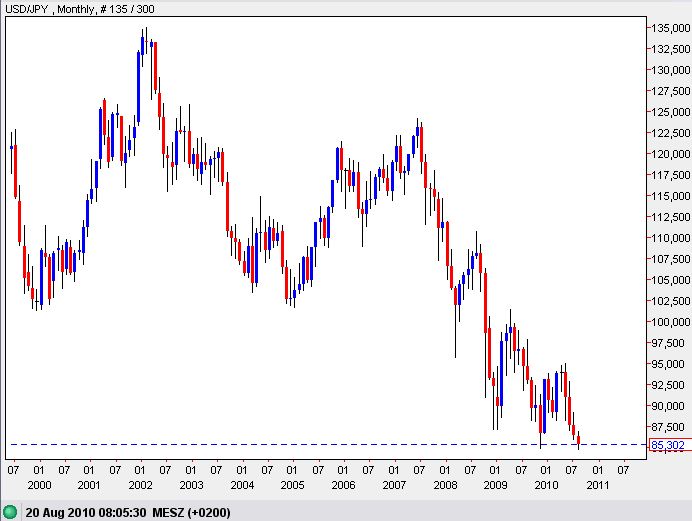Click the green connection status indicator
The height and width of the screenshot is (521, 692).
click(x=10, y=512)
